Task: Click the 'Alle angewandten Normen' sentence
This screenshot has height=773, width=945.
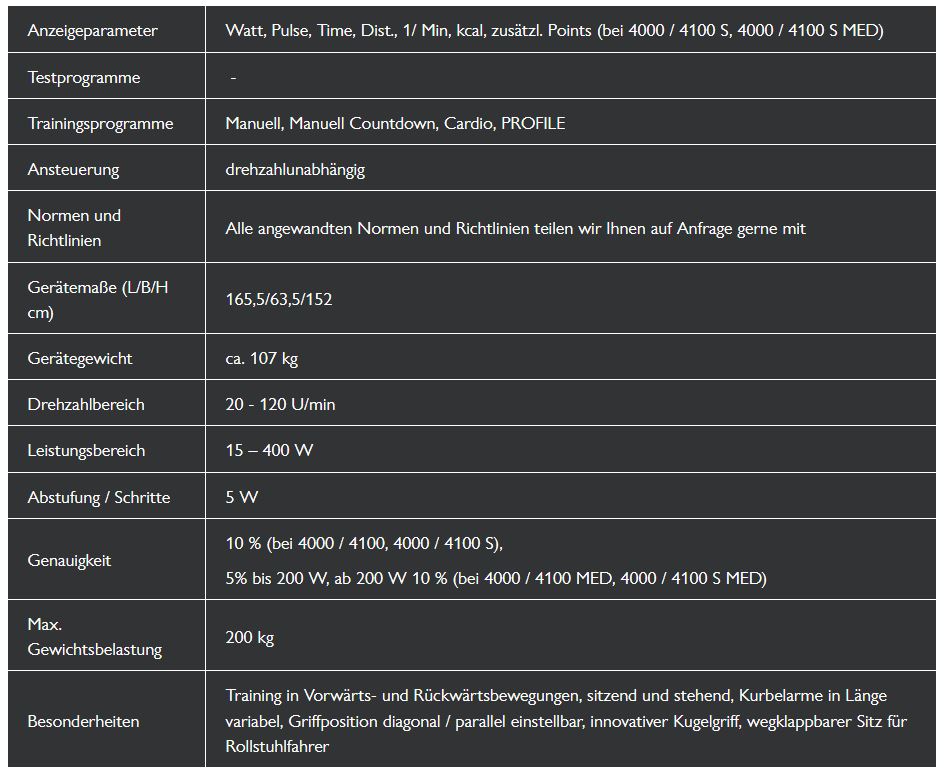Action: (x=515, y=229)
